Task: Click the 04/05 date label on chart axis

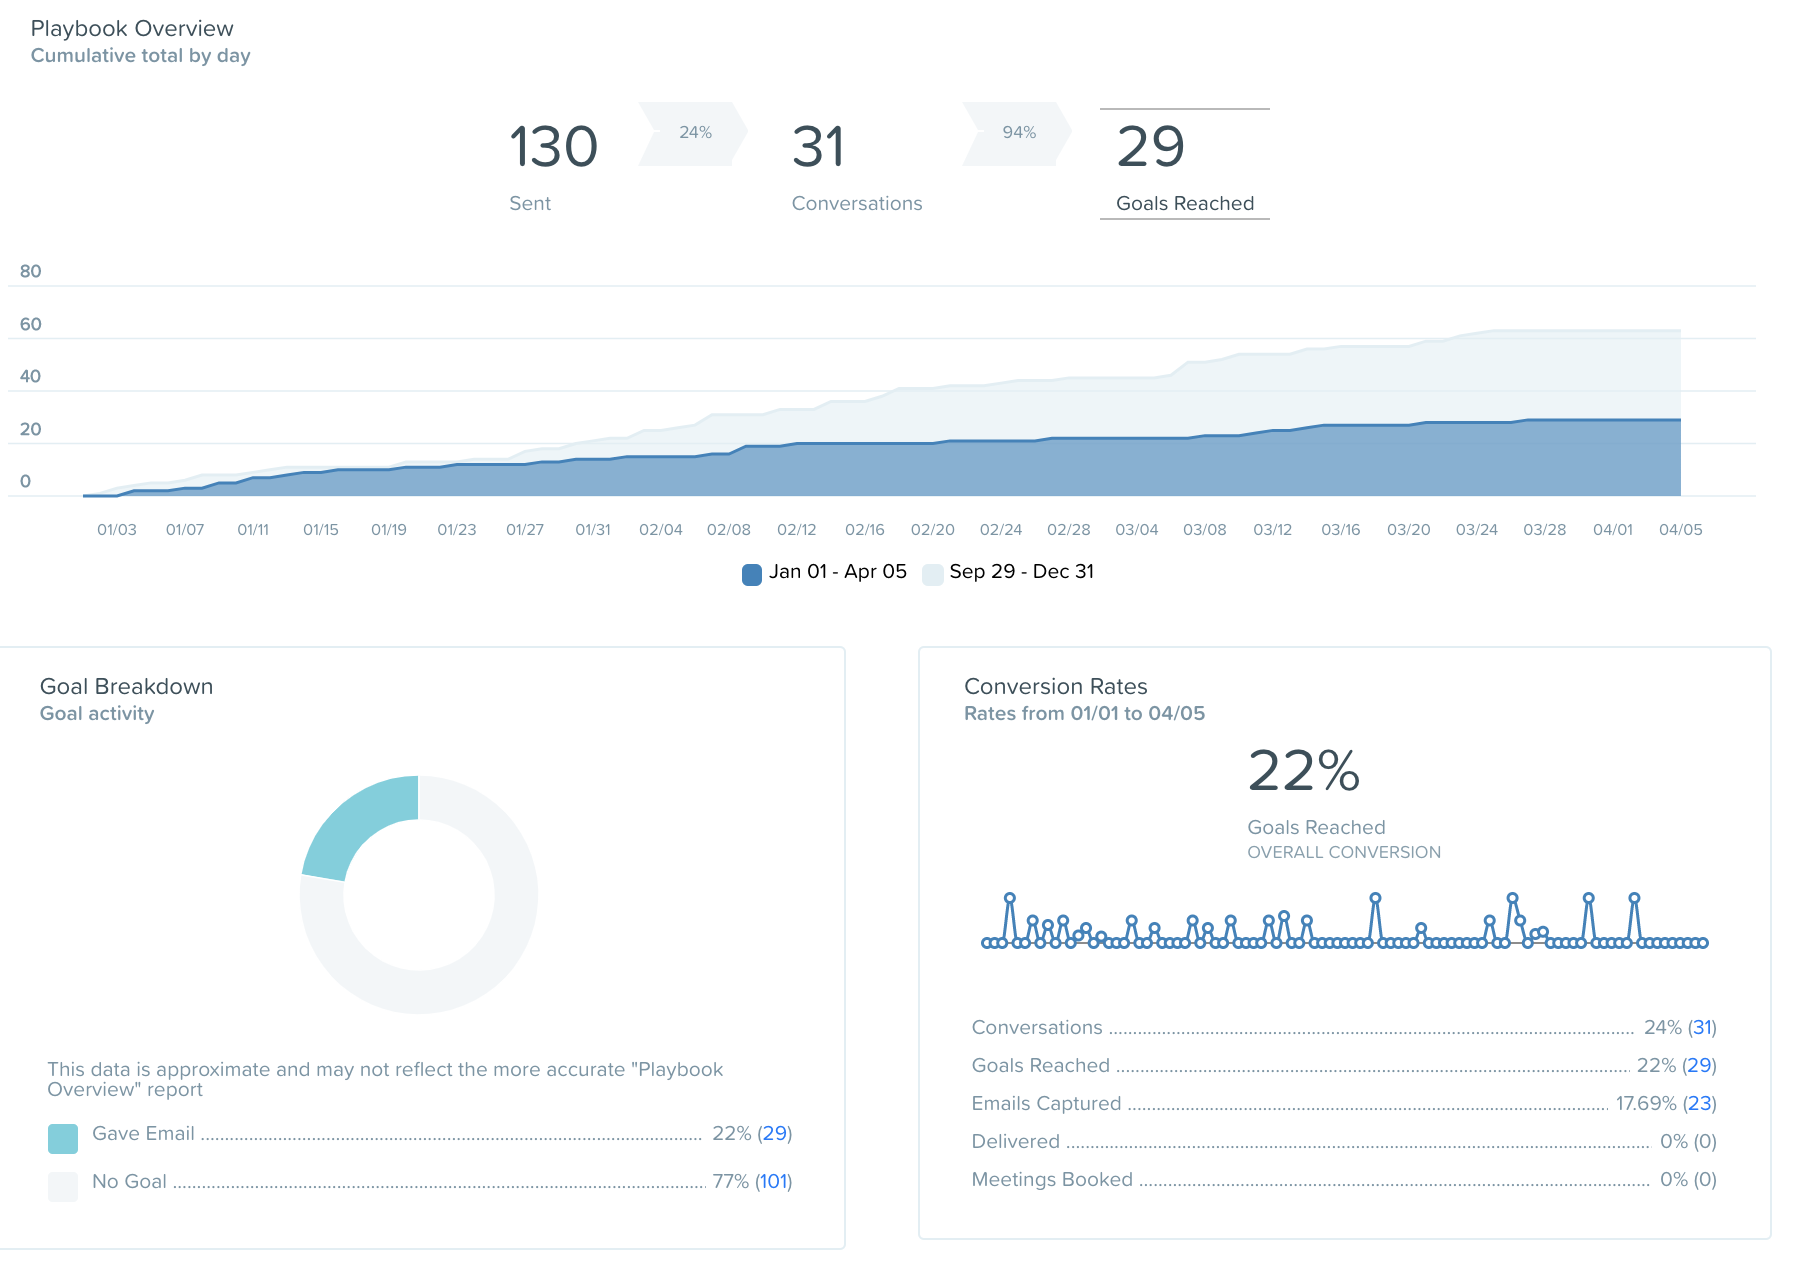Action: pos(1680,530)
